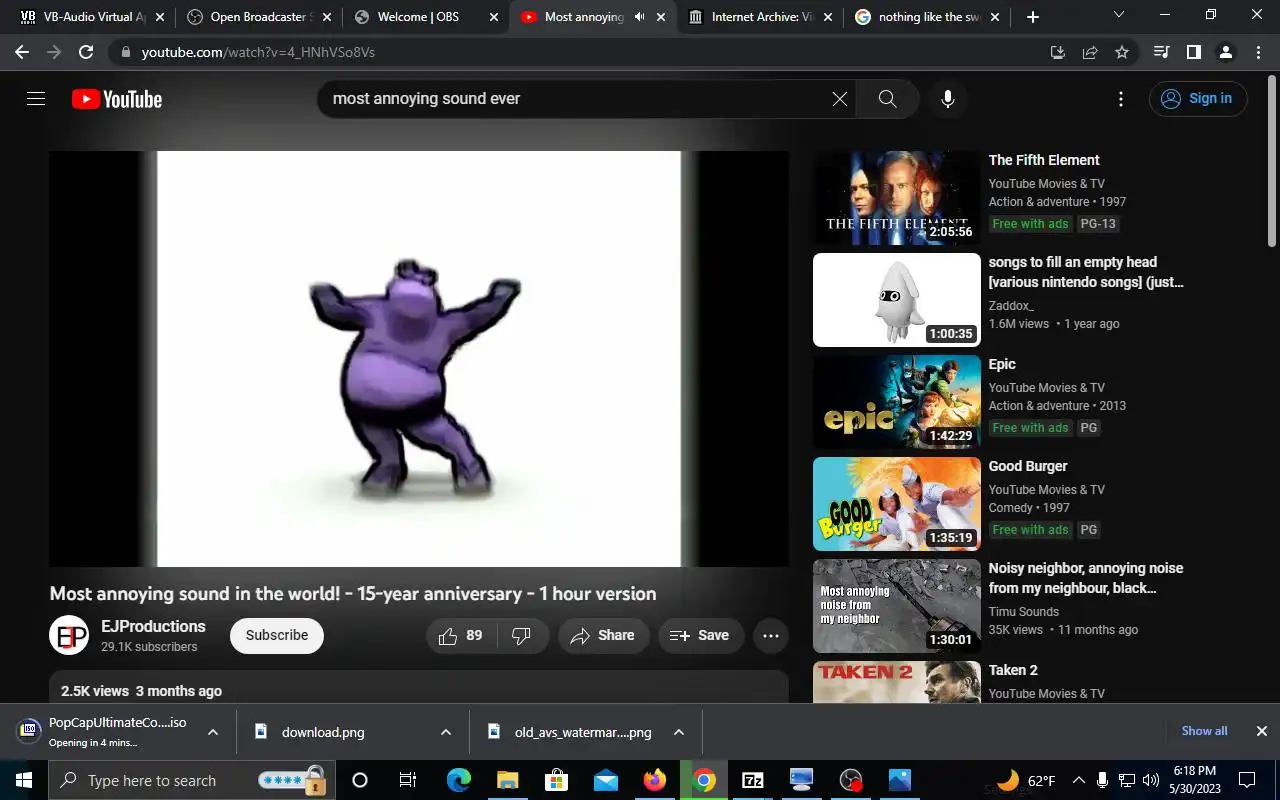The image size is (1280, 800).
Task: Launch Microsoft Edge from taskbar
Action: (x=458, y=780)
